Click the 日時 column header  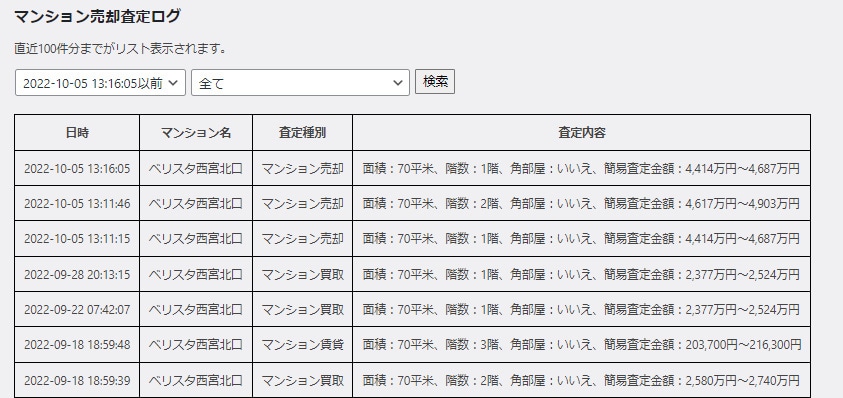click(77, 133)
